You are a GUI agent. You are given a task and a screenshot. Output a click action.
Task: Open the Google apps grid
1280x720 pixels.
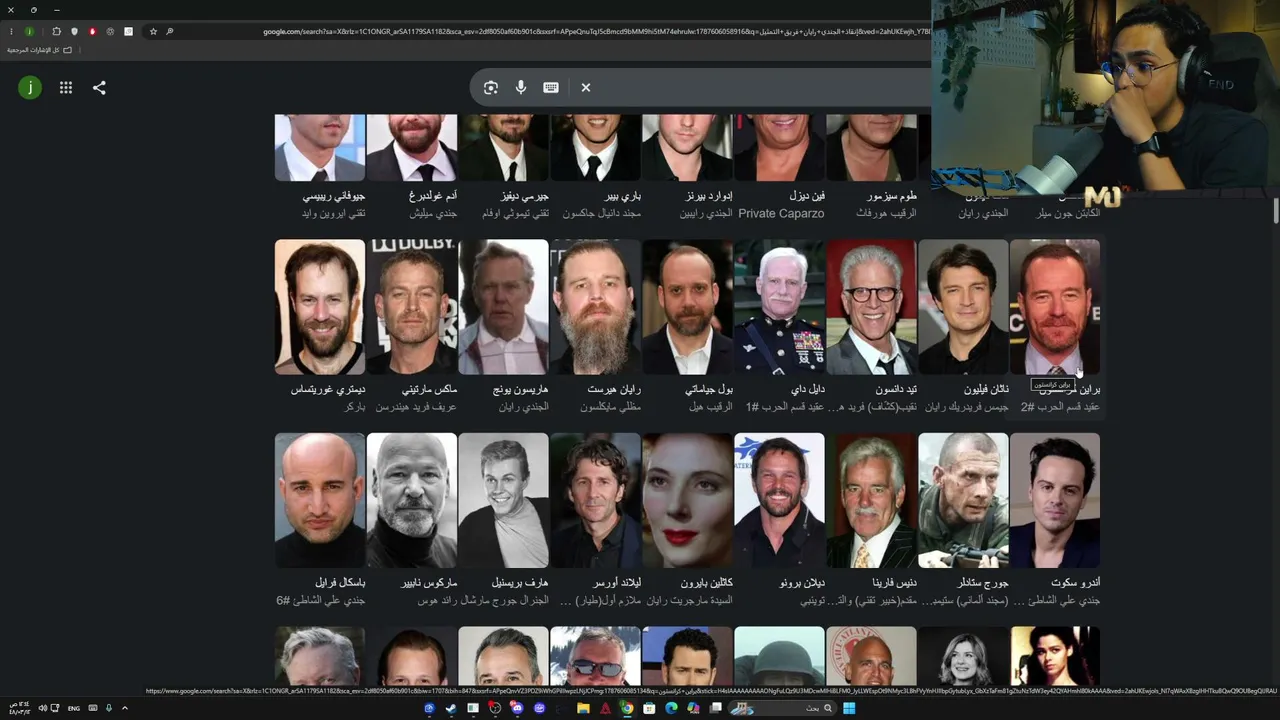point(66,88)
